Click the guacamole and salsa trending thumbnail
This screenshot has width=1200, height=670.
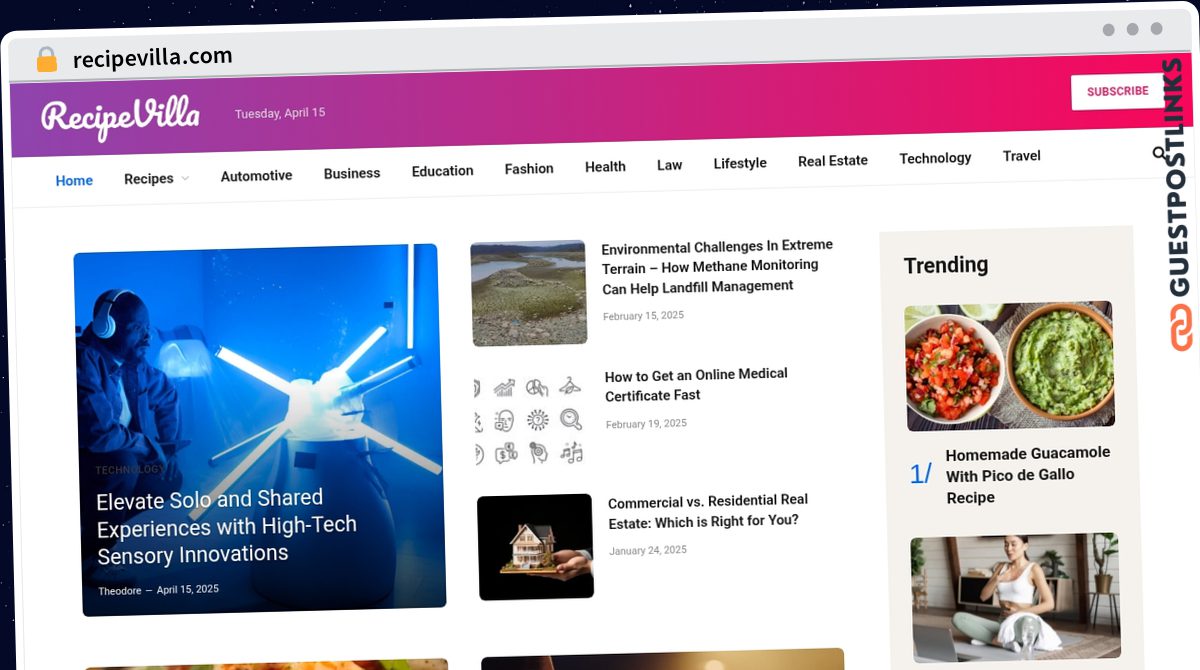click(x=1009, y=366)
